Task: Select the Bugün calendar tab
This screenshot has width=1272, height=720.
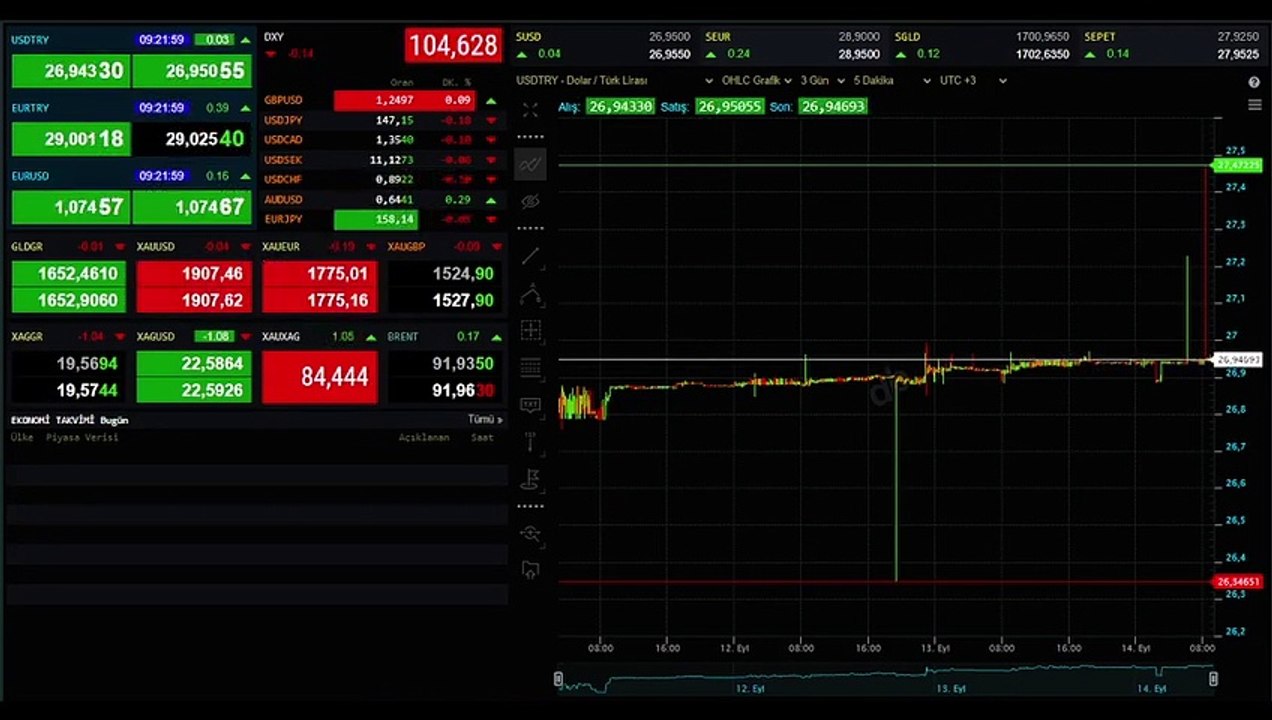Action: (114, 420)
